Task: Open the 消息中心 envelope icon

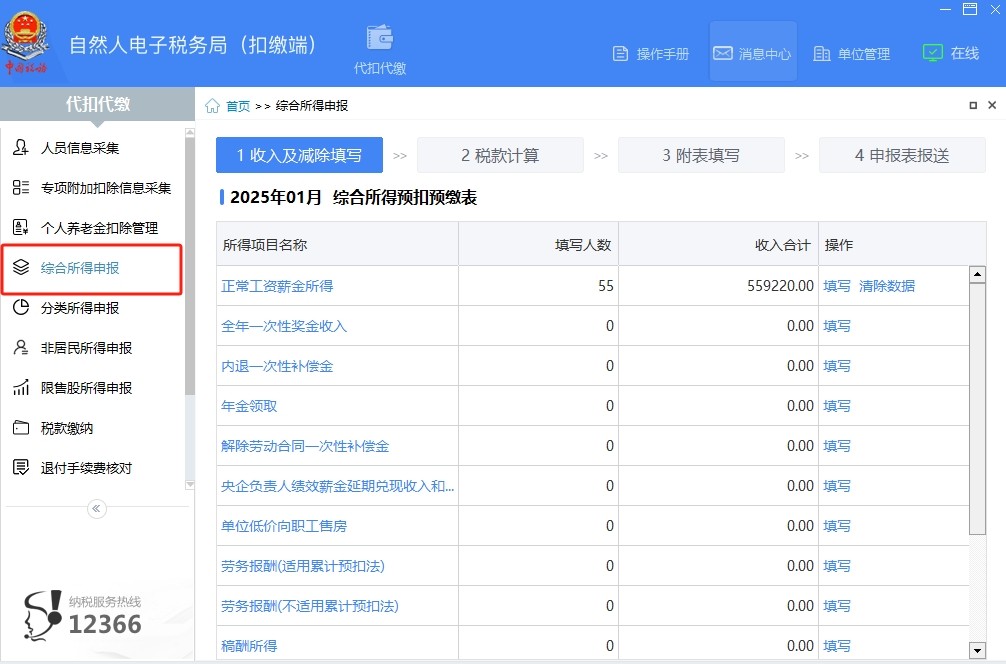Action: (x=722, y=53)
